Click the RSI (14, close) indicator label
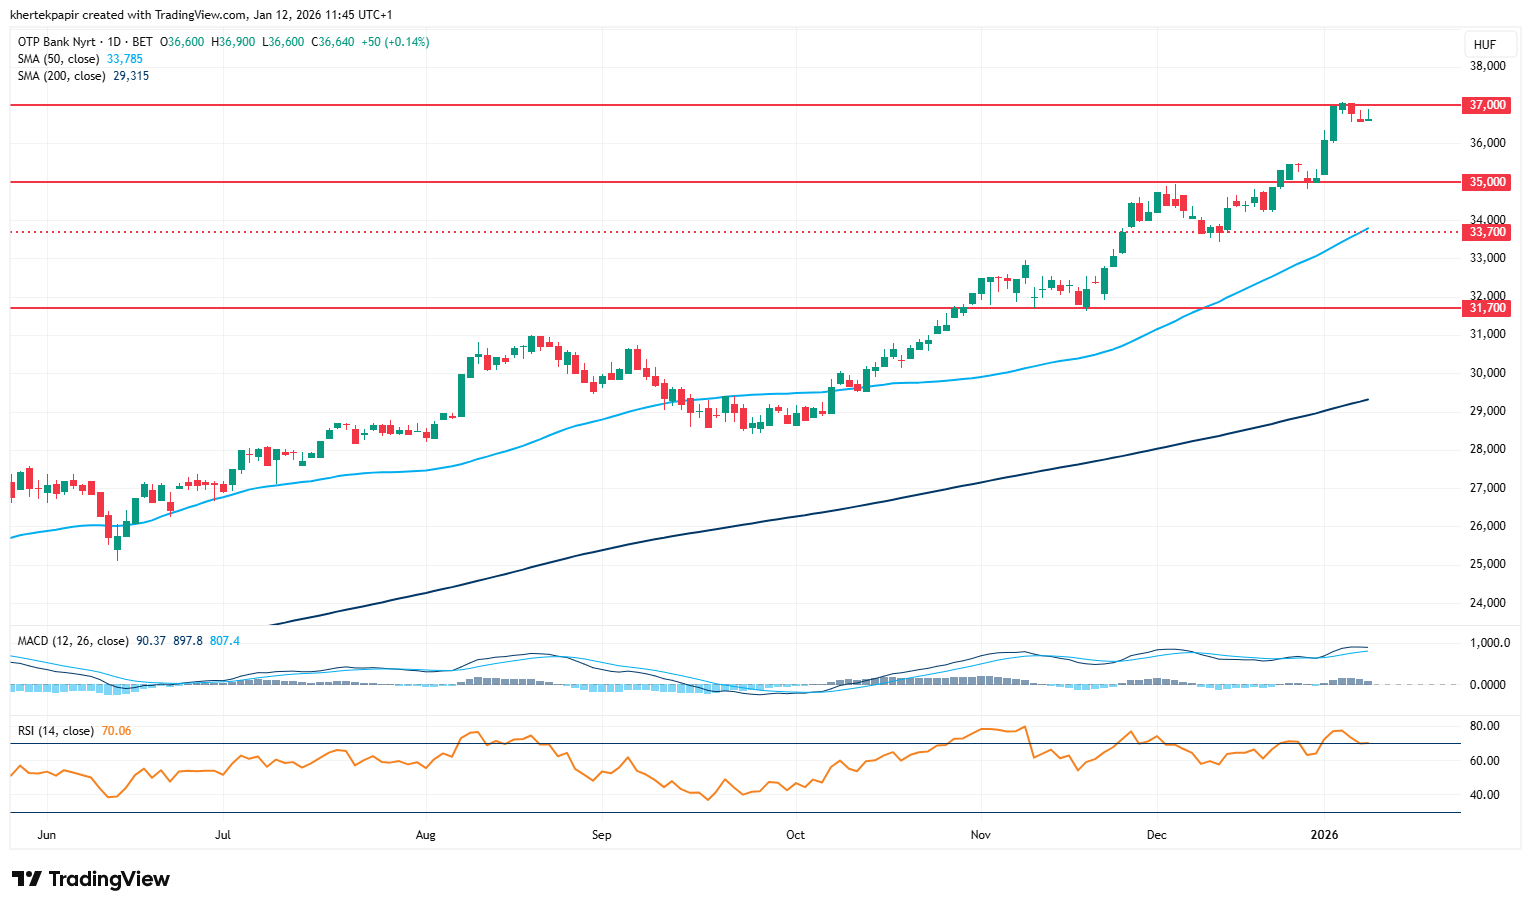 click(56, 731)
